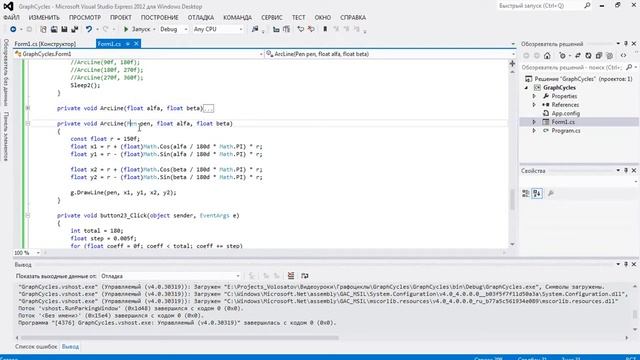Select App.config in Solution Explorer

(565, 113)
